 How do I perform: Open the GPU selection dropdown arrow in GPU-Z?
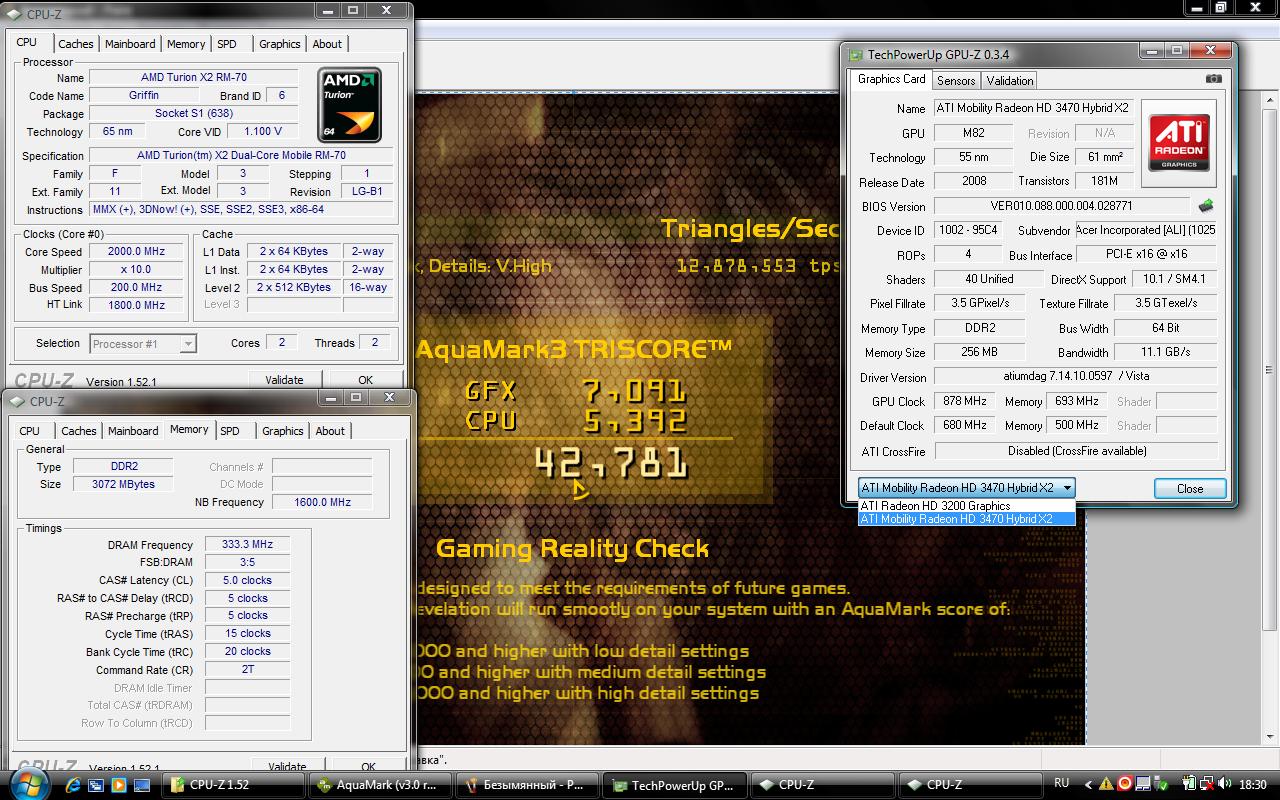1067,488
